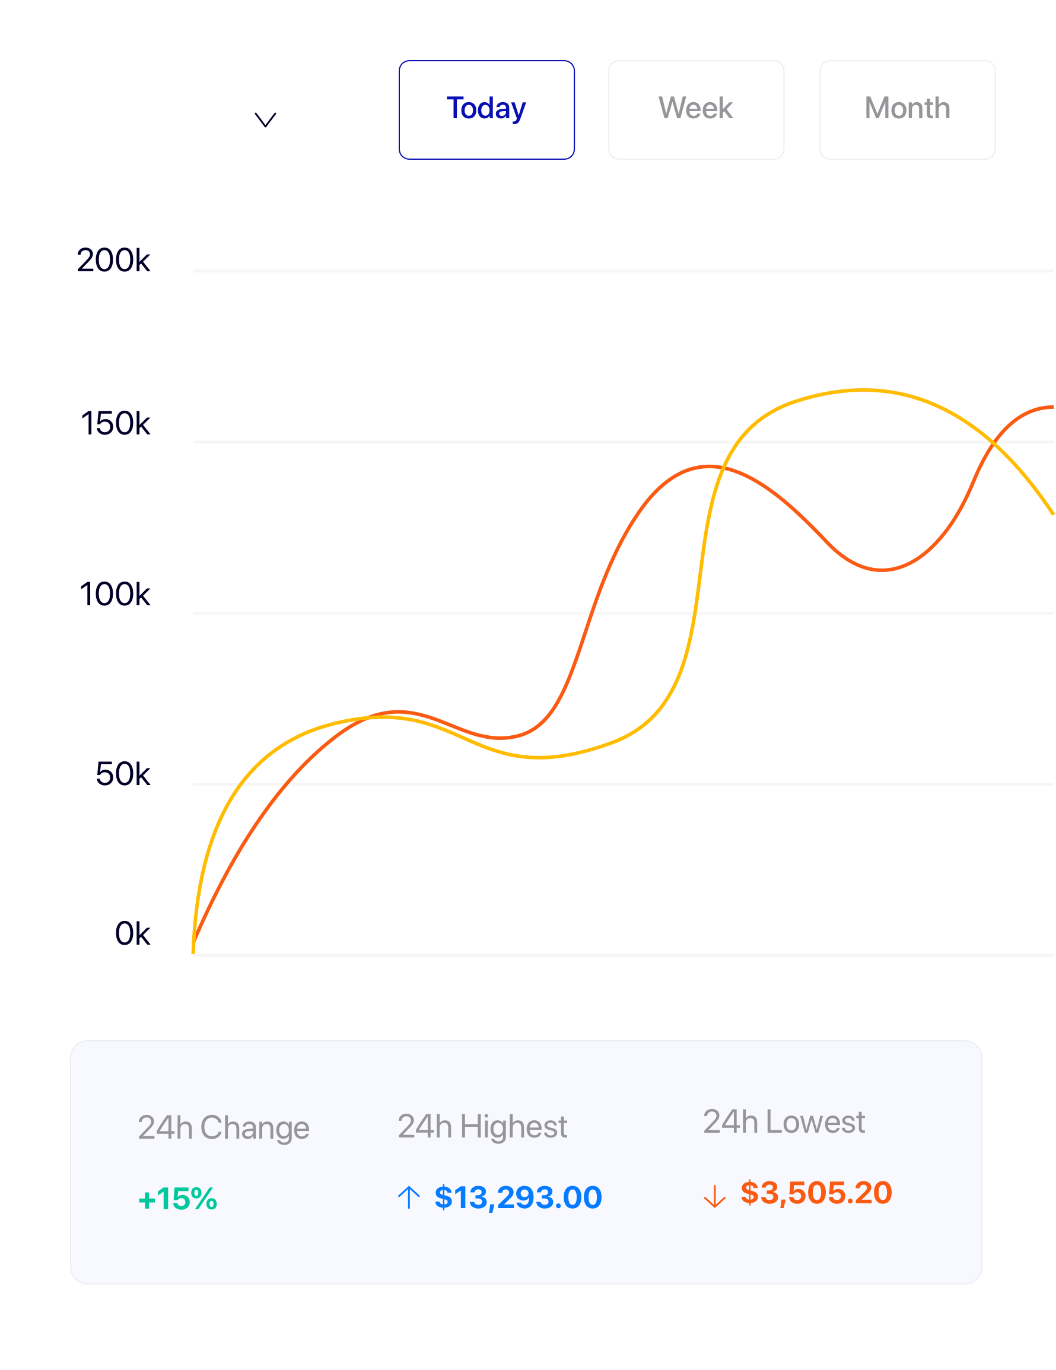This screenshot has height=1370, width=1056.
Task: Click the +15% change value
Action: [178, 1199]
